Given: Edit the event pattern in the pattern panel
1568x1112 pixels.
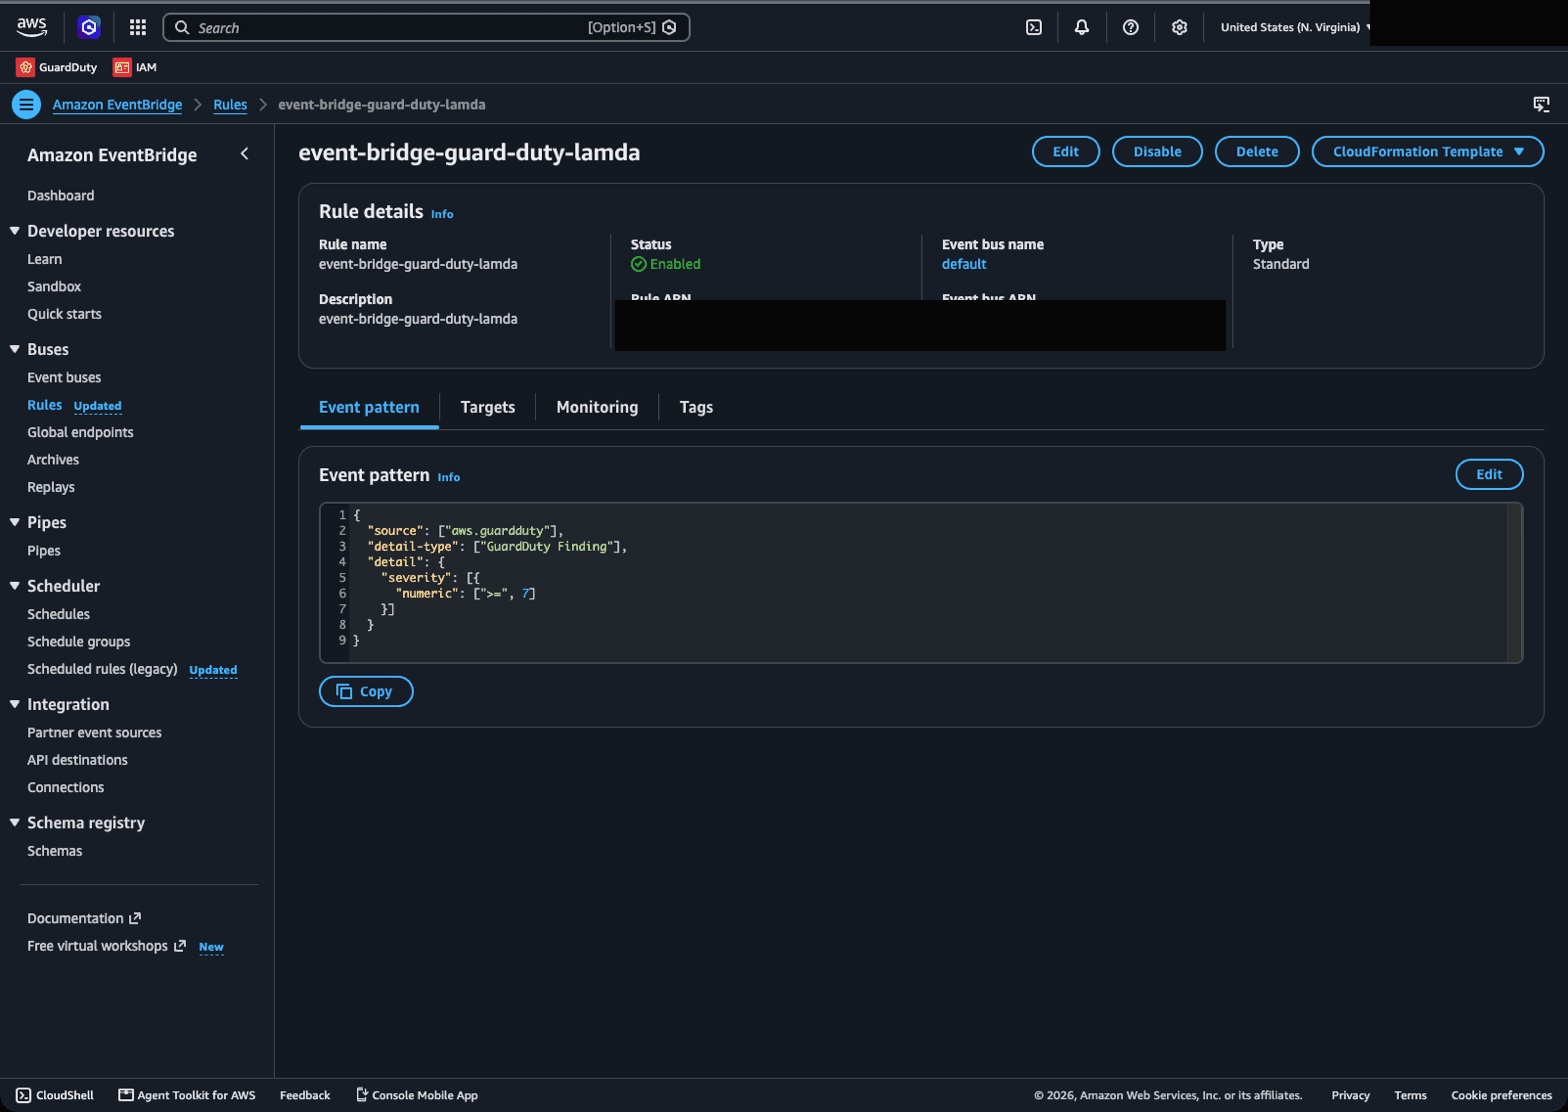Looking at the screenshot, I should pos(1489,474).
